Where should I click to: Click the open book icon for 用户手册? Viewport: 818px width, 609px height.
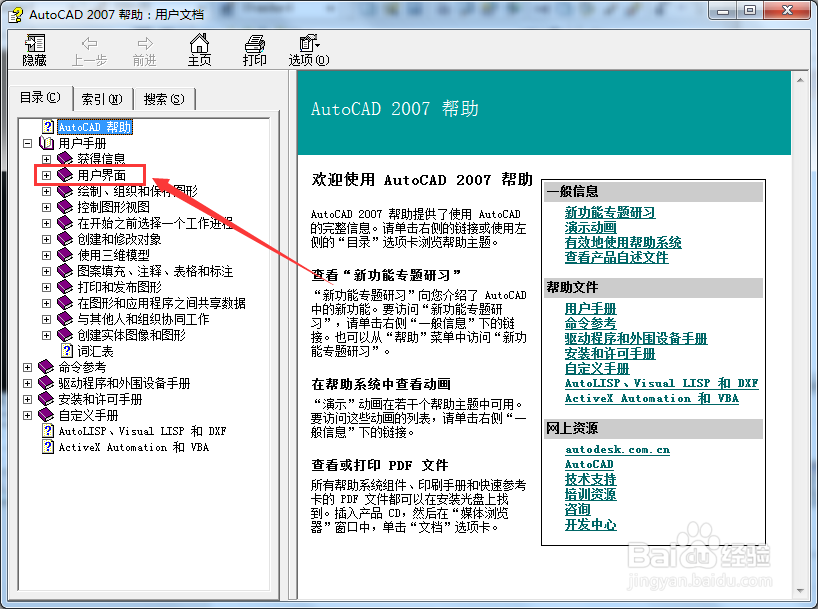[x=46, y=143]
